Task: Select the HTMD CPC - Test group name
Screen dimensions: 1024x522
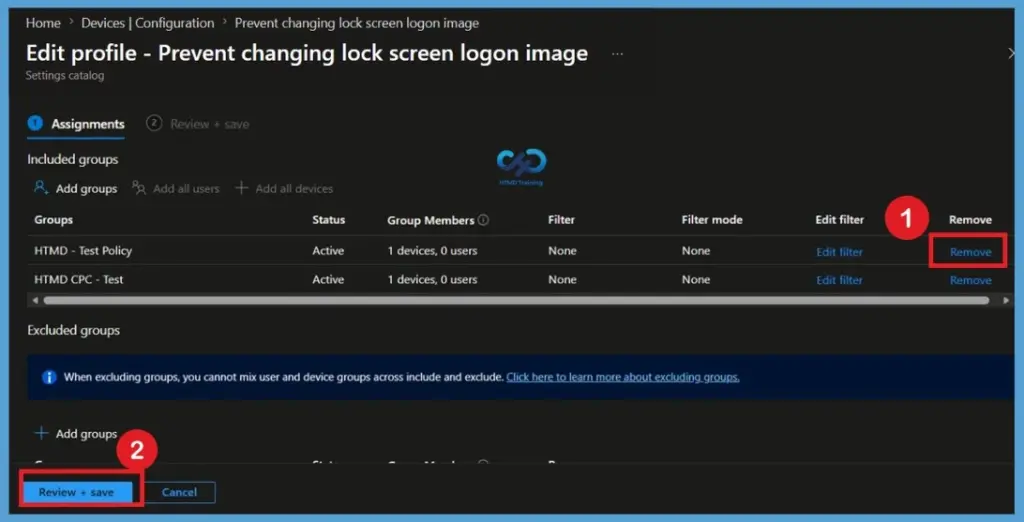Action: pyautogui.click(x=78, y=280)
